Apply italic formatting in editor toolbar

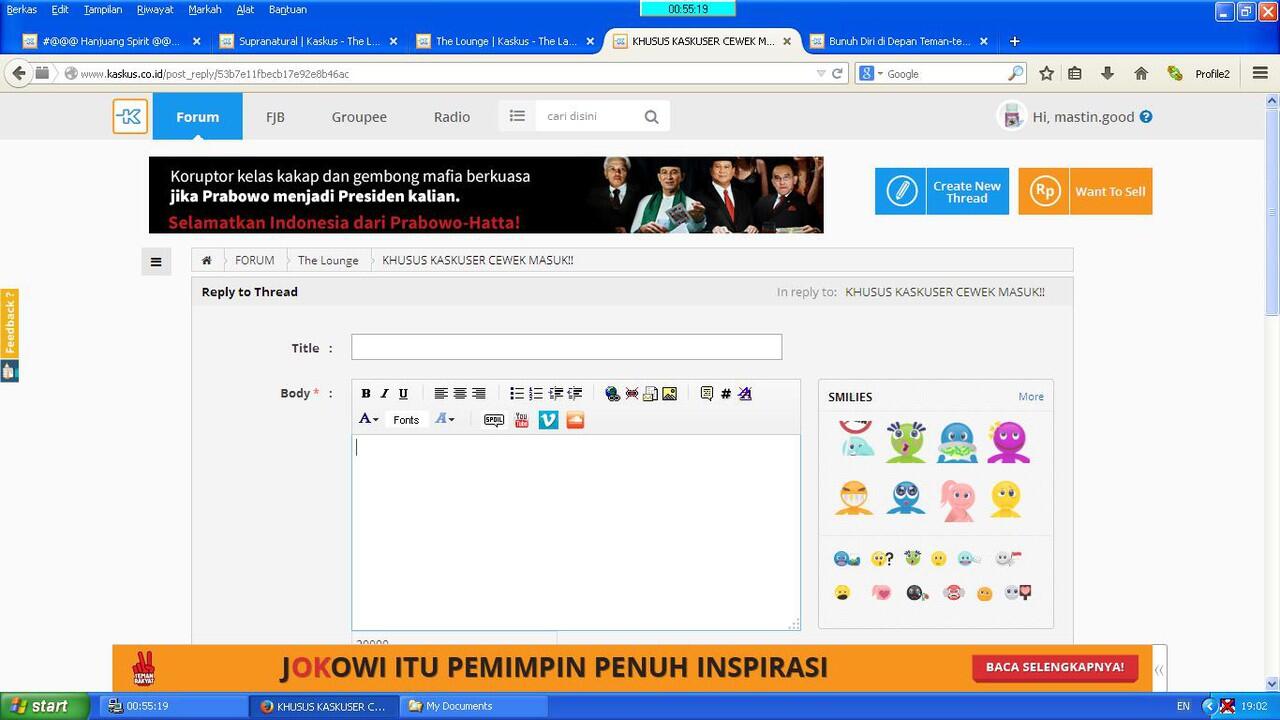point(384,394)
